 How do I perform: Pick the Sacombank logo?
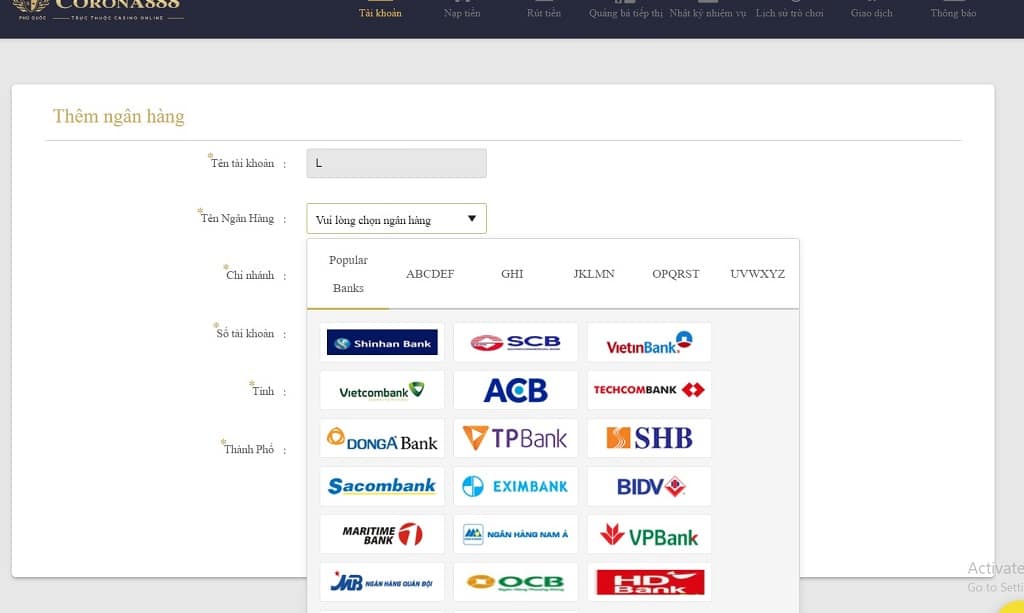382,486
